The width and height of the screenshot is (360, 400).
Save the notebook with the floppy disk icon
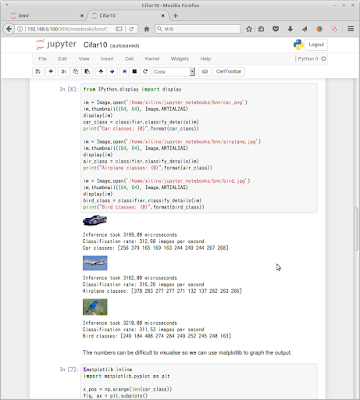pyautogui.click(x=38, y=72)
